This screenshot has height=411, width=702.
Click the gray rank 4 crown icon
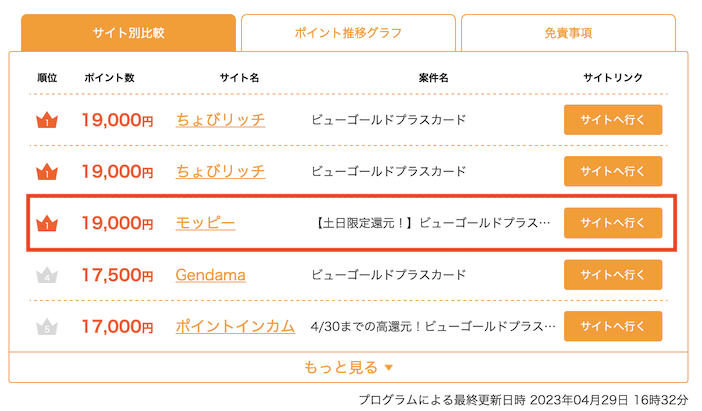[x=47, y=275]
